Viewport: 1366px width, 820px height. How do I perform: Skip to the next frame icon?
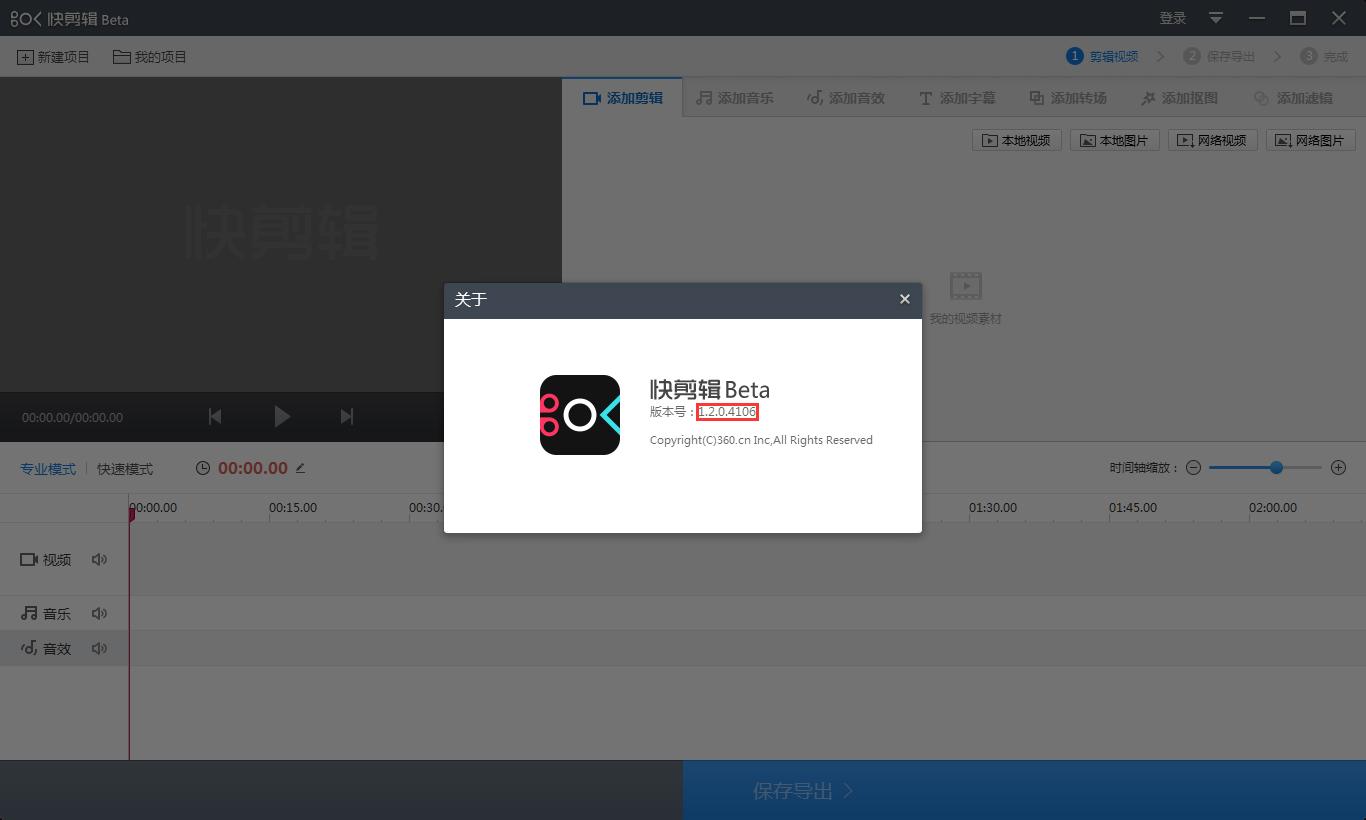click(347, 417)
